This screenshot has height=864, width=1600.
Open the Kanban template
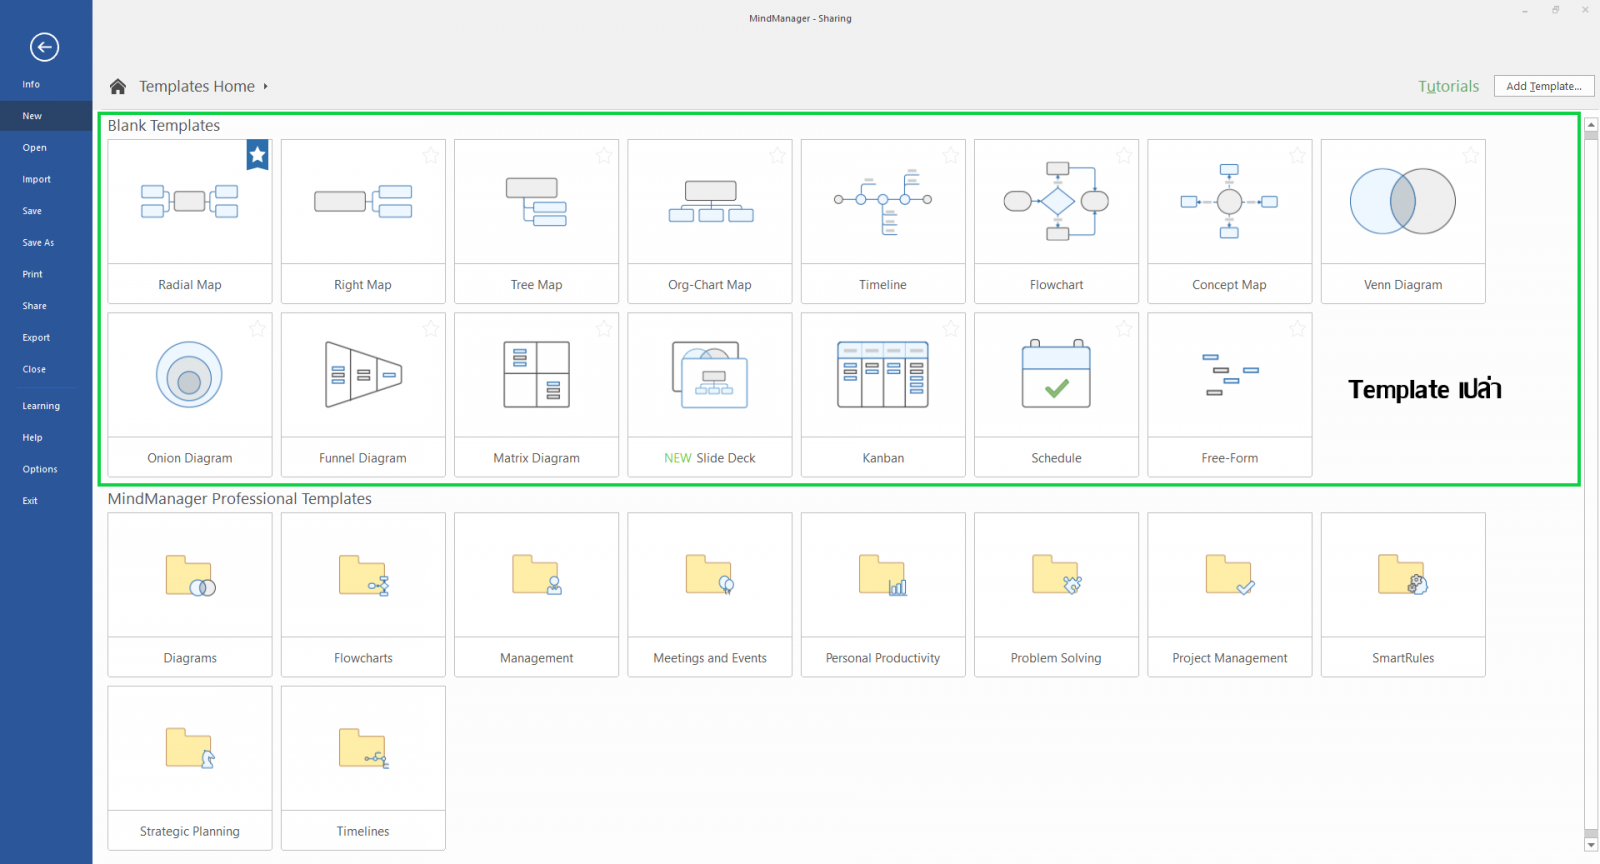(x=883, y=395)
